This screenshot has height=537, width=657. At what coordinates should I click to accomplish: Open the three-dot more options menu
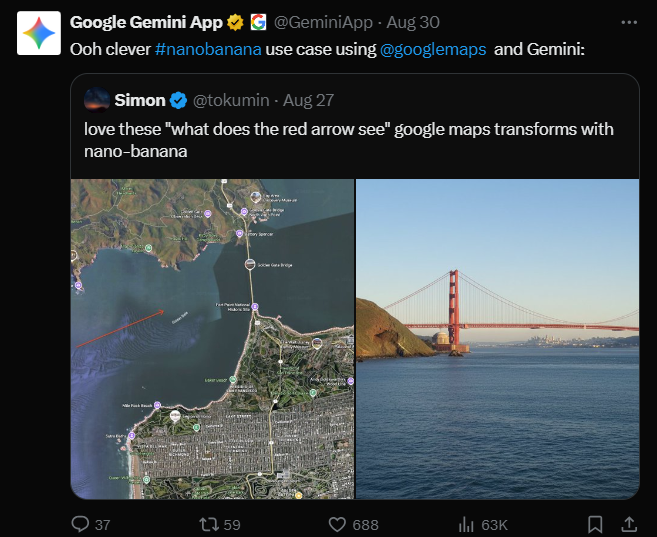(627, 21)
